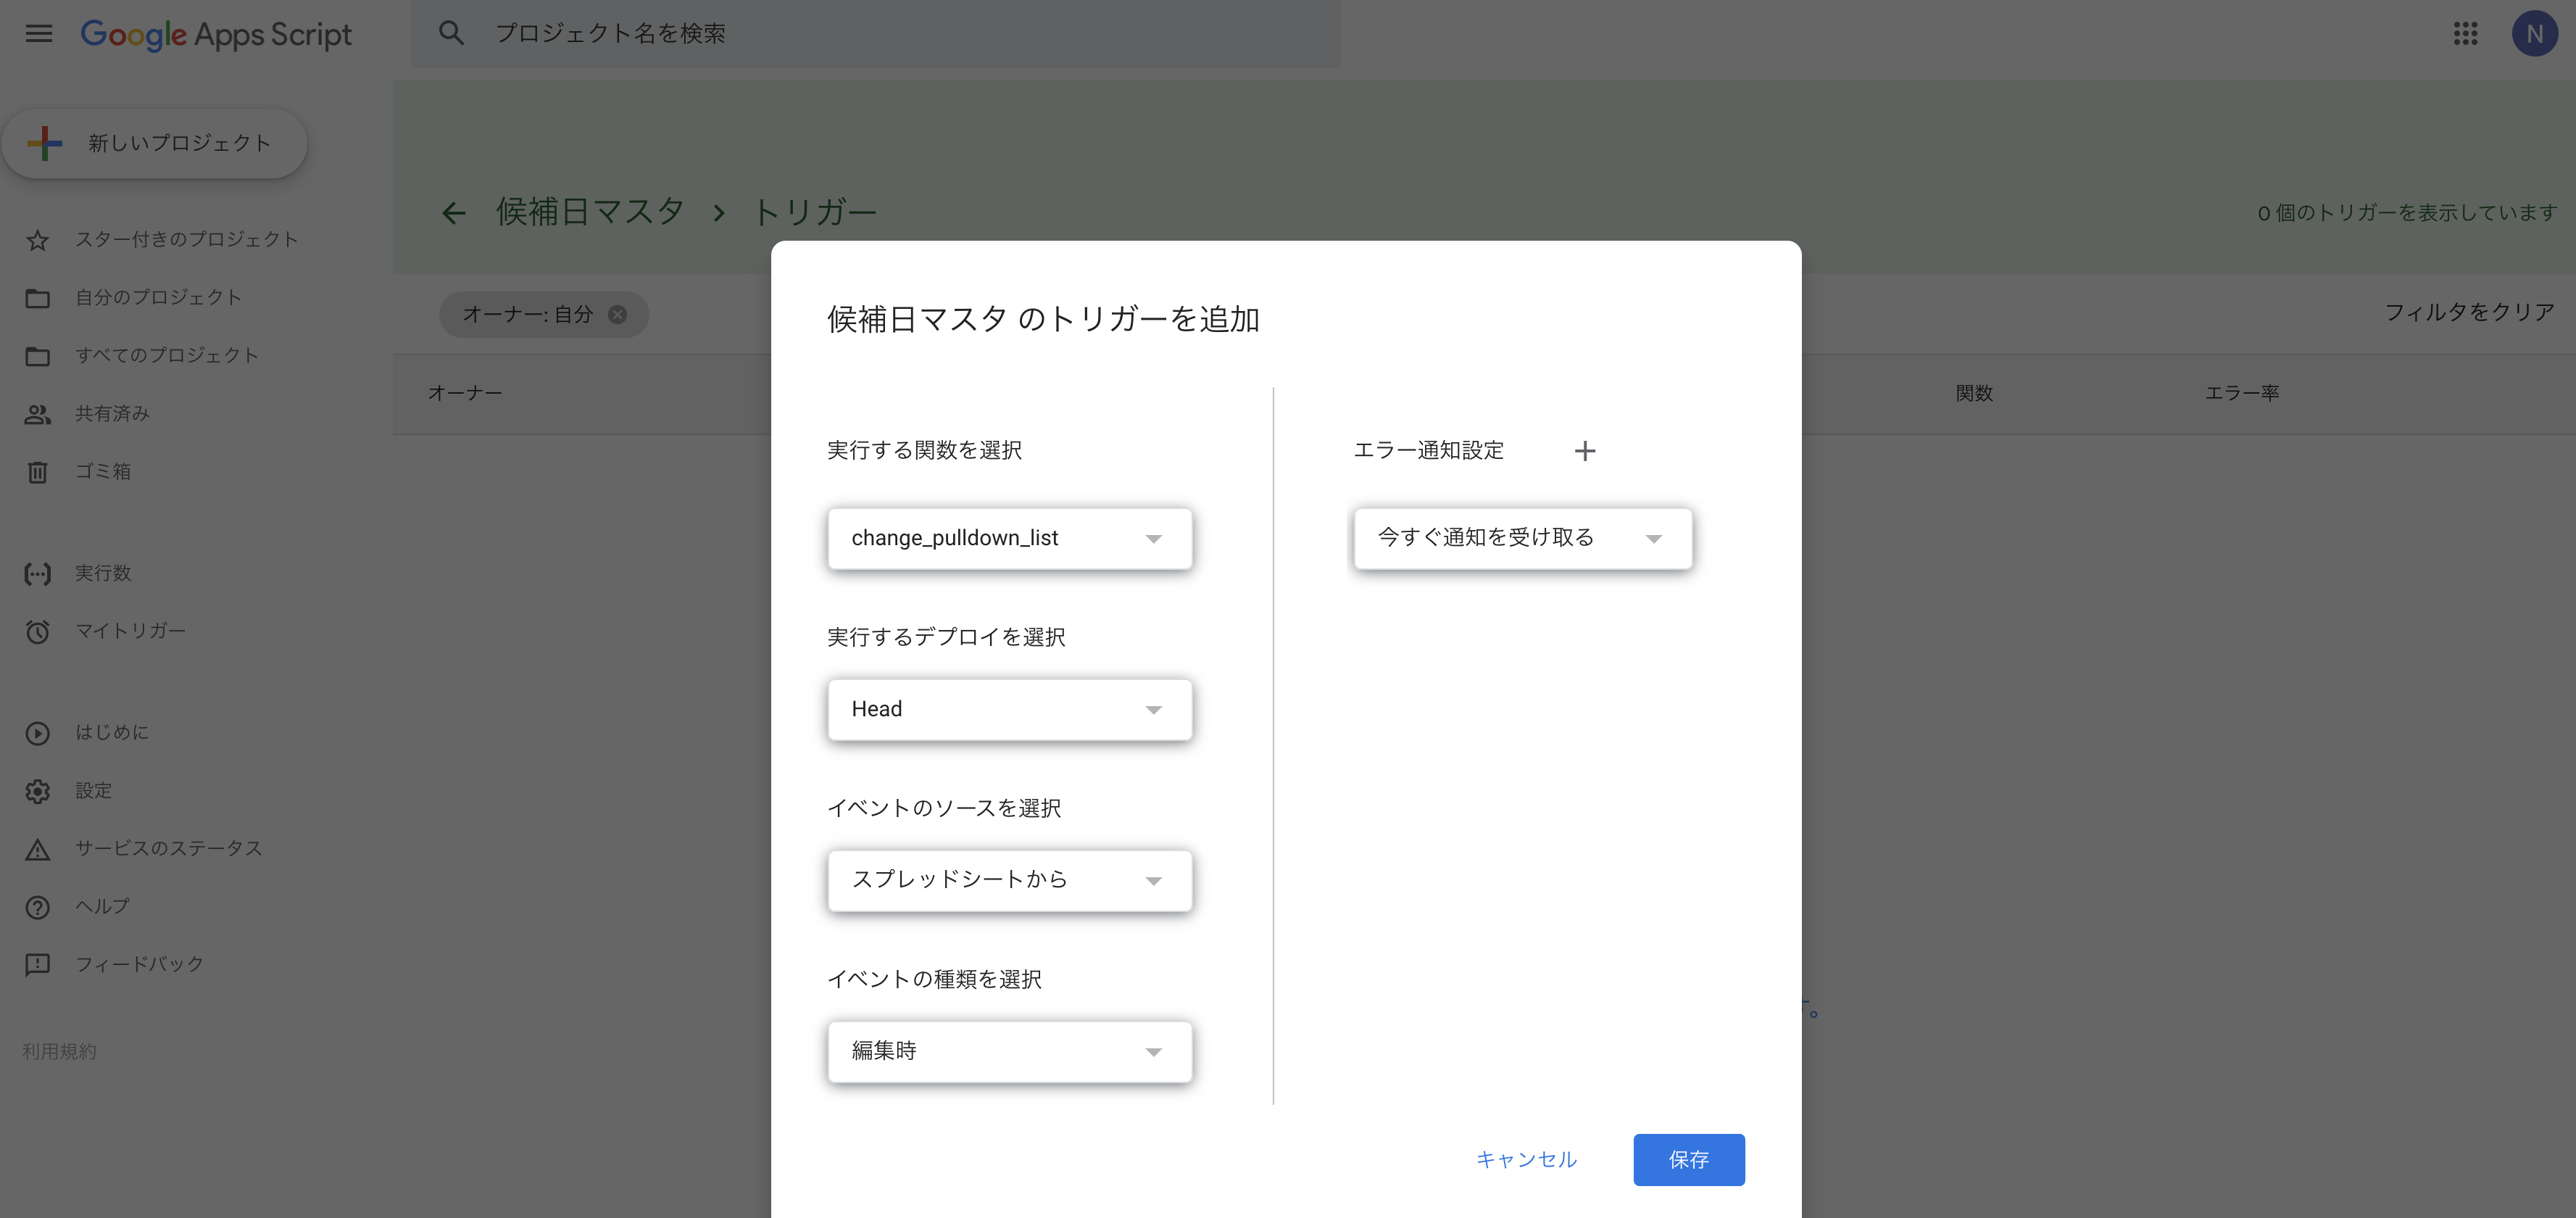
Task: Click the エラー通知設定 label
Action: 1428,450
